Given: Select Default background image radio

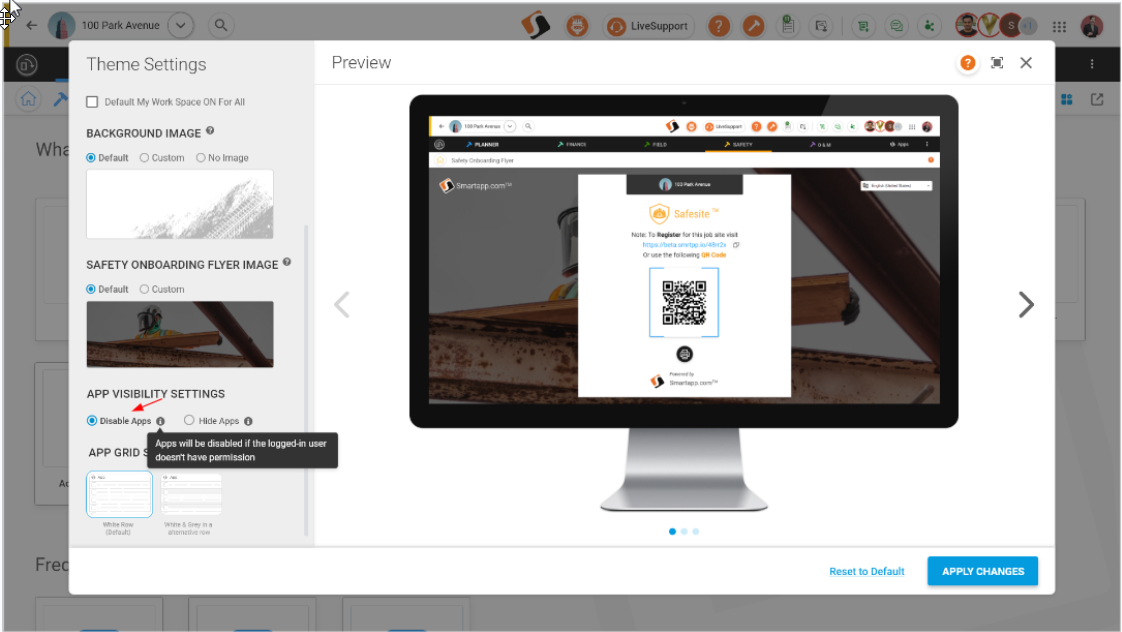Looking at the screenshot, I should [x=91, y=157].
